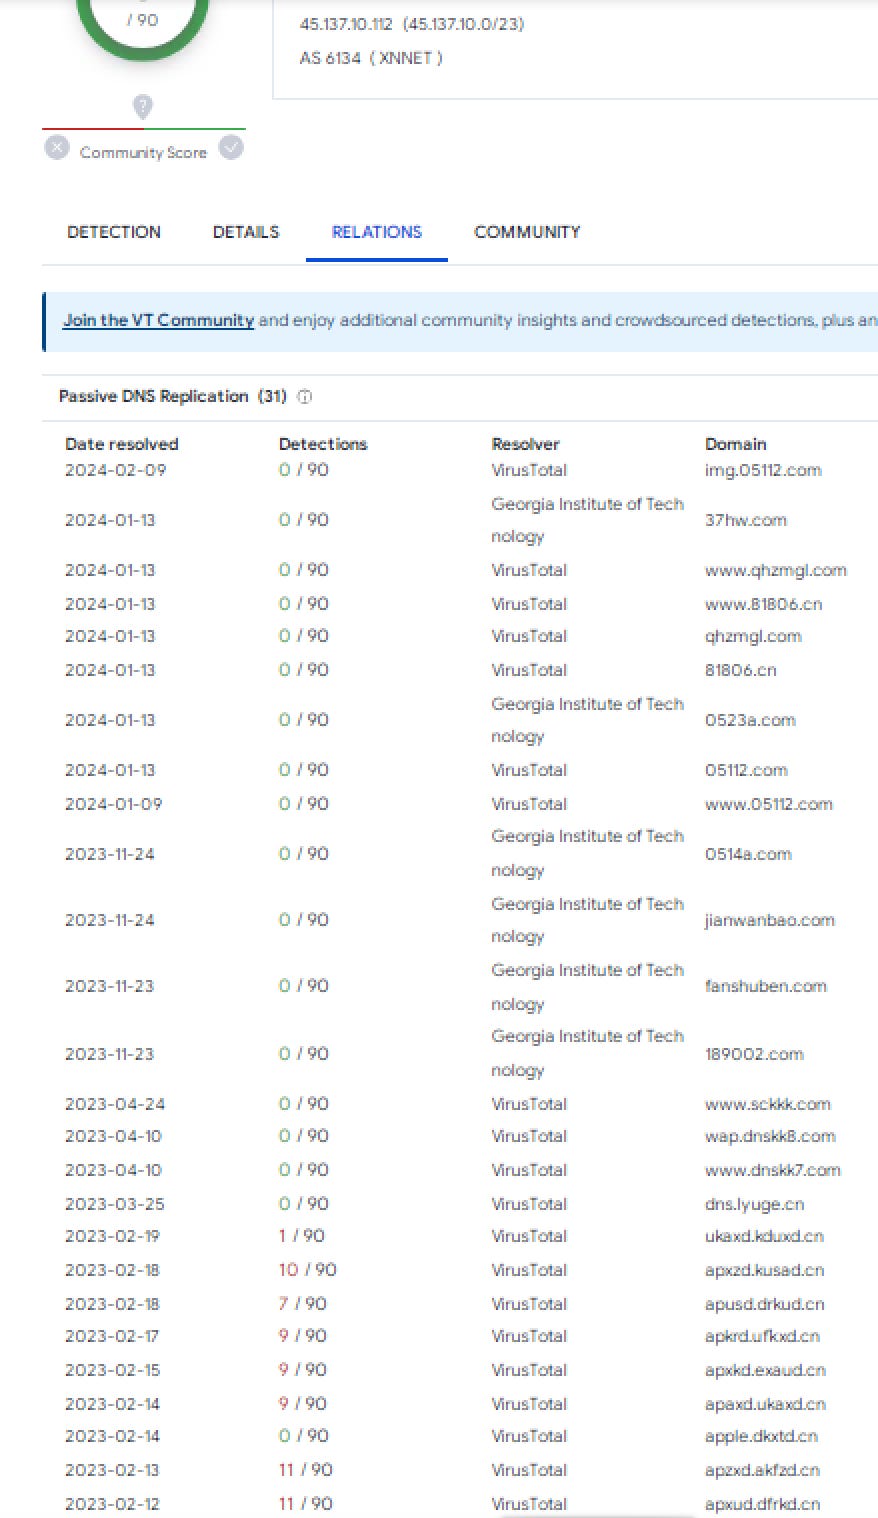The width and height of the screenshot is (878, 1518).
Task: Click the 7 / 90 detection score
Action: (x=303, y=1304)
